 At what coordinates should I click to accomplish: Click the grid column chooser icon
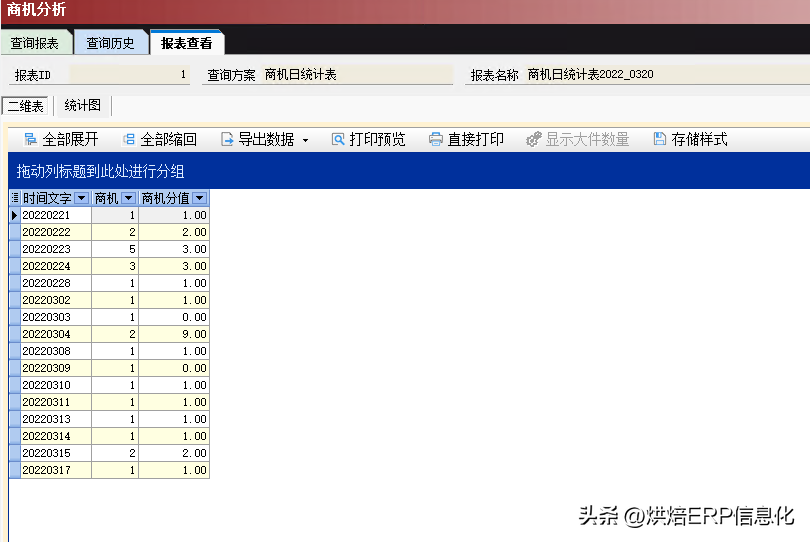pyautogui.click(x=15, y=197)
